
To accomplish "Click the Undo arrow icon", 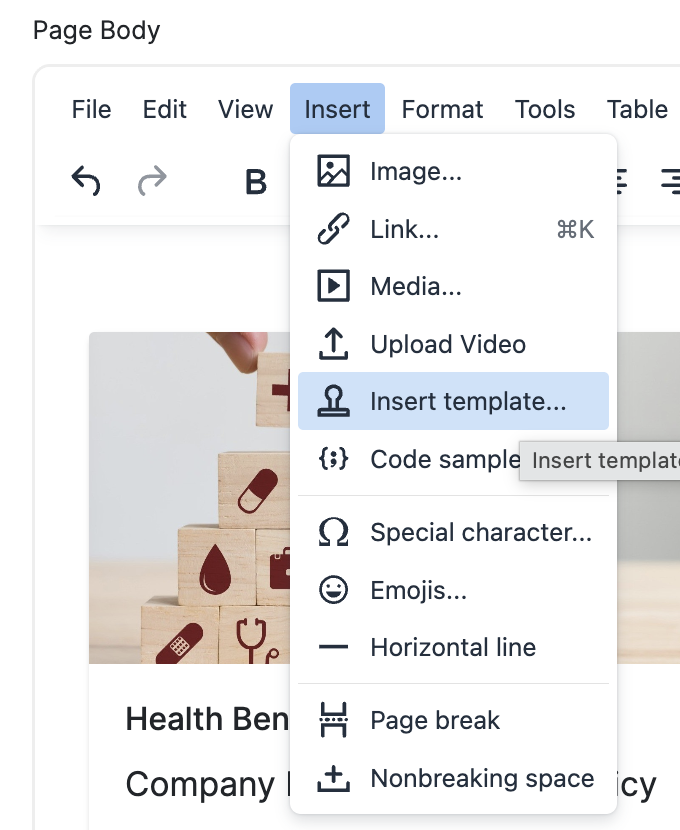I will point(86,181).
